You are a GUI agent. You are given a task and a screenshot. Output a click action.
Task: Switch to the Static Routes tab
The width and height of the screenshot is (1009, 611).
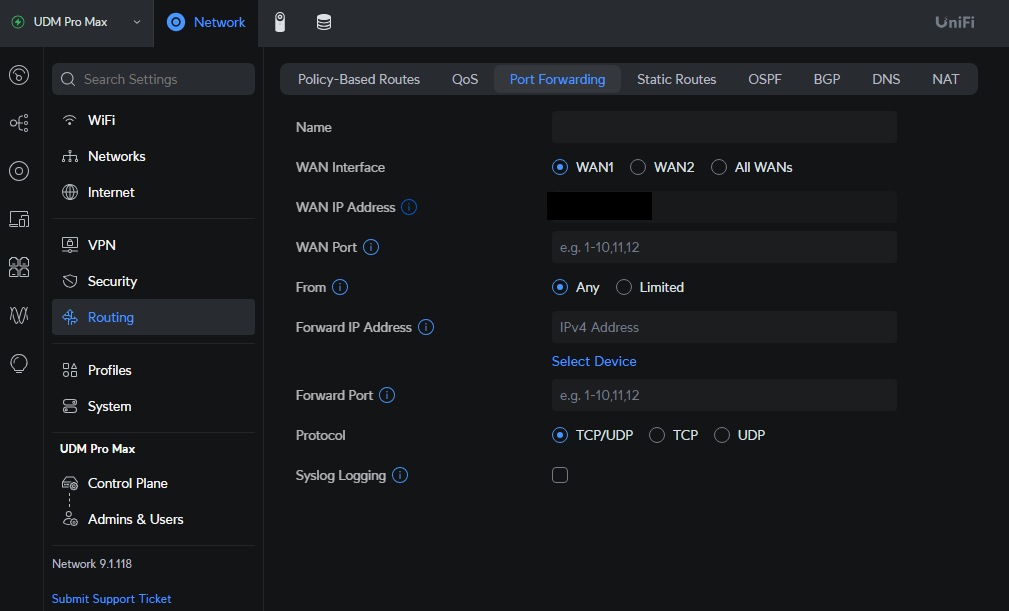pyautogui.click(x=676, y=79)
